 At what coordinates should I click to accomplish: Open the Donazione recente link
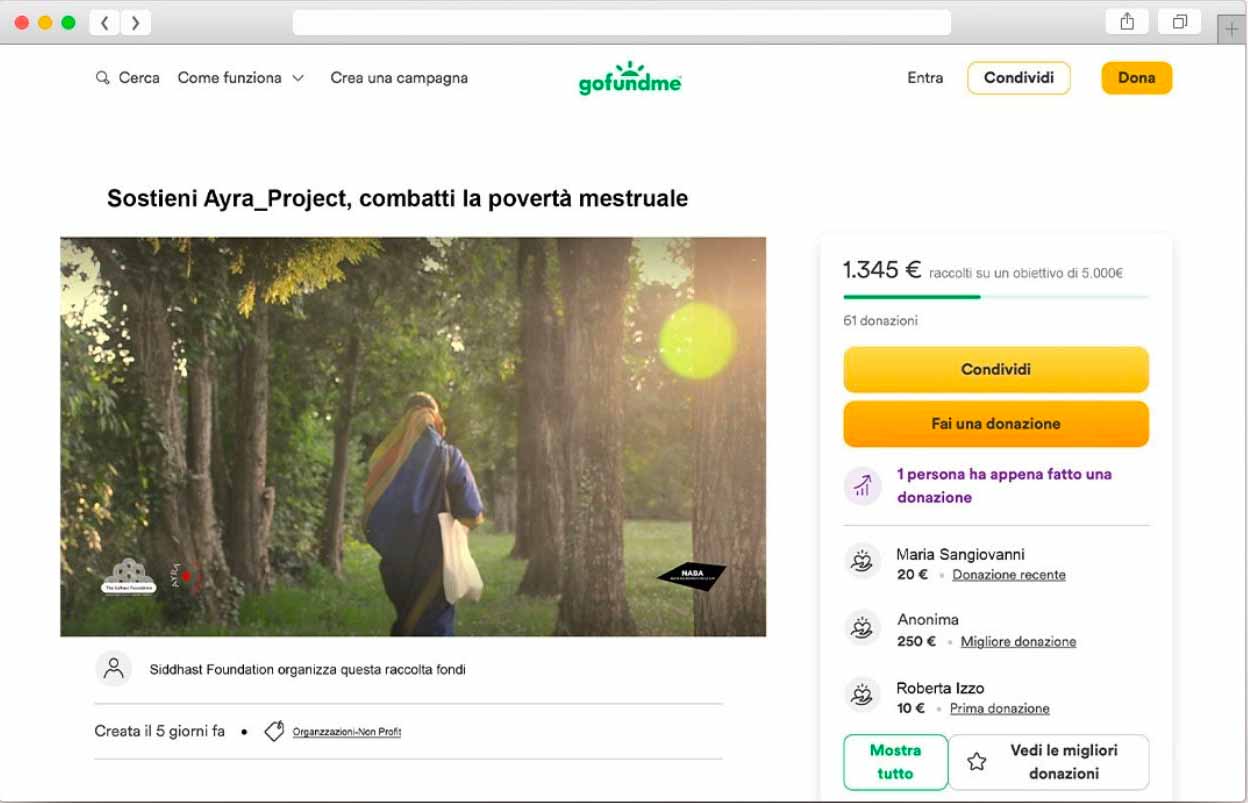[1008, 575]
